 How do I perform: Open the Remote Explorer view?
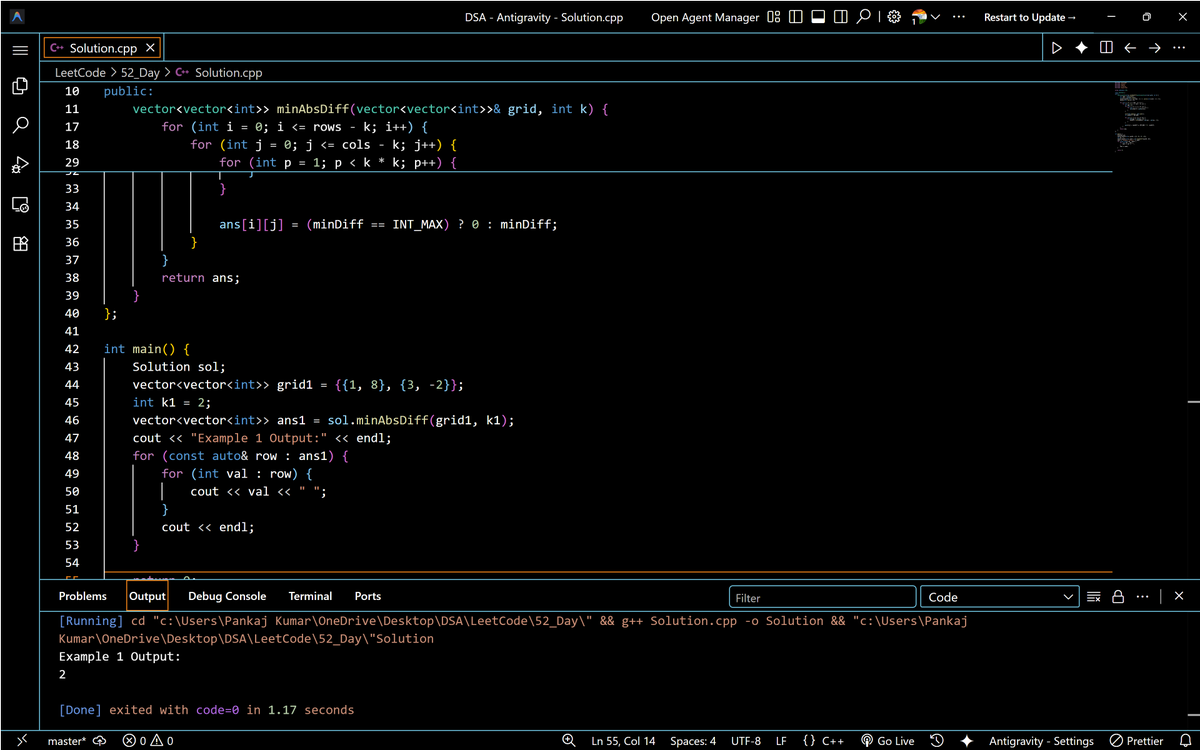[x=20, y=204]
